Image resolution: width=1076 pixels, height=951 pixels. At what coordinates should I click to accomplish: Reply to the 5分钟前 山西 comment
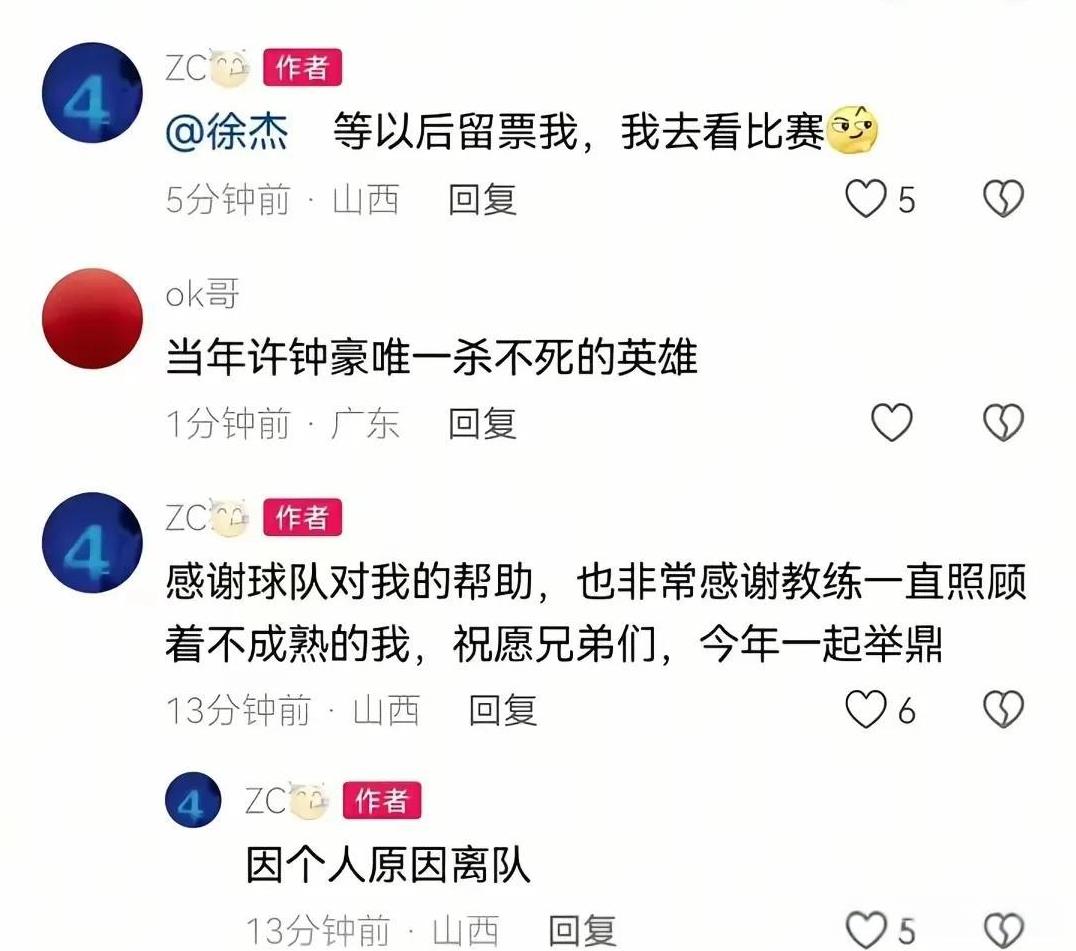[482, 200]
